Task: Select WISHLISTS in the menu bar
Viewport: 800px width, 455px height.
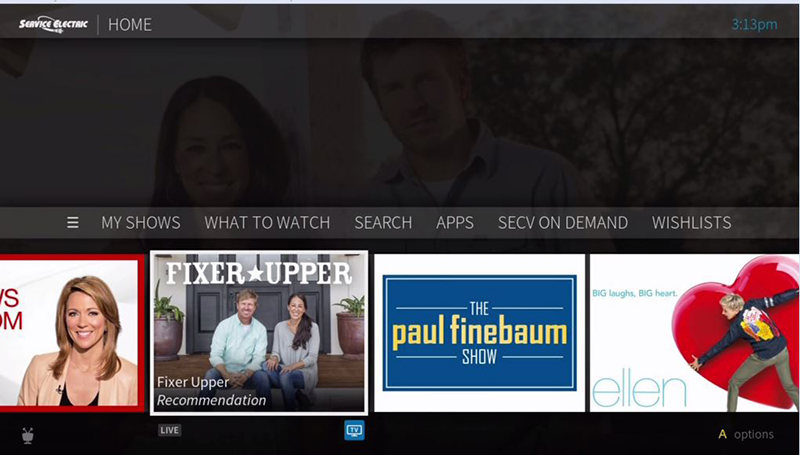Action: (691, 223)
